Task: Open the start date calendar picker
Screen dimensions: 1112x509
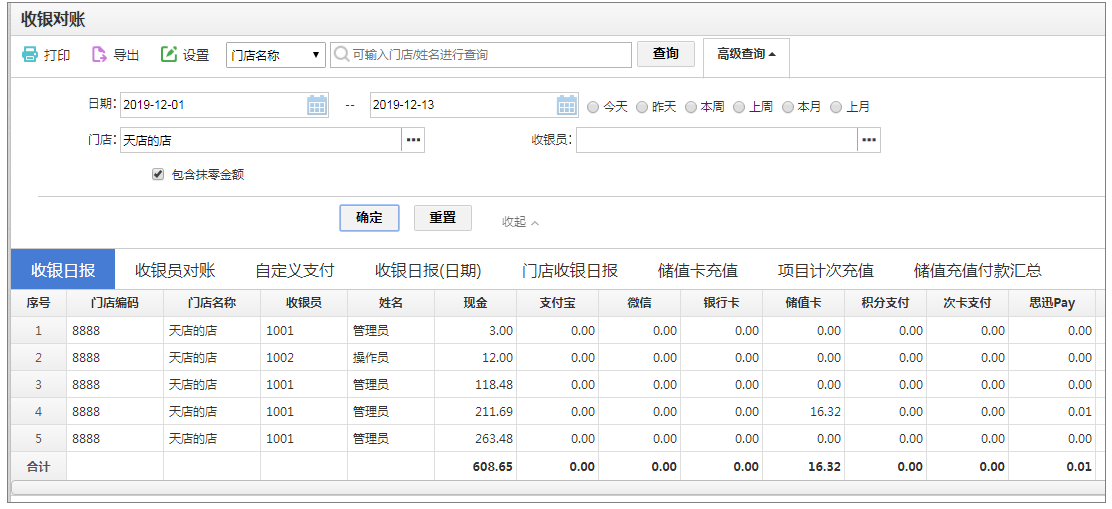Action: [316, 105]
